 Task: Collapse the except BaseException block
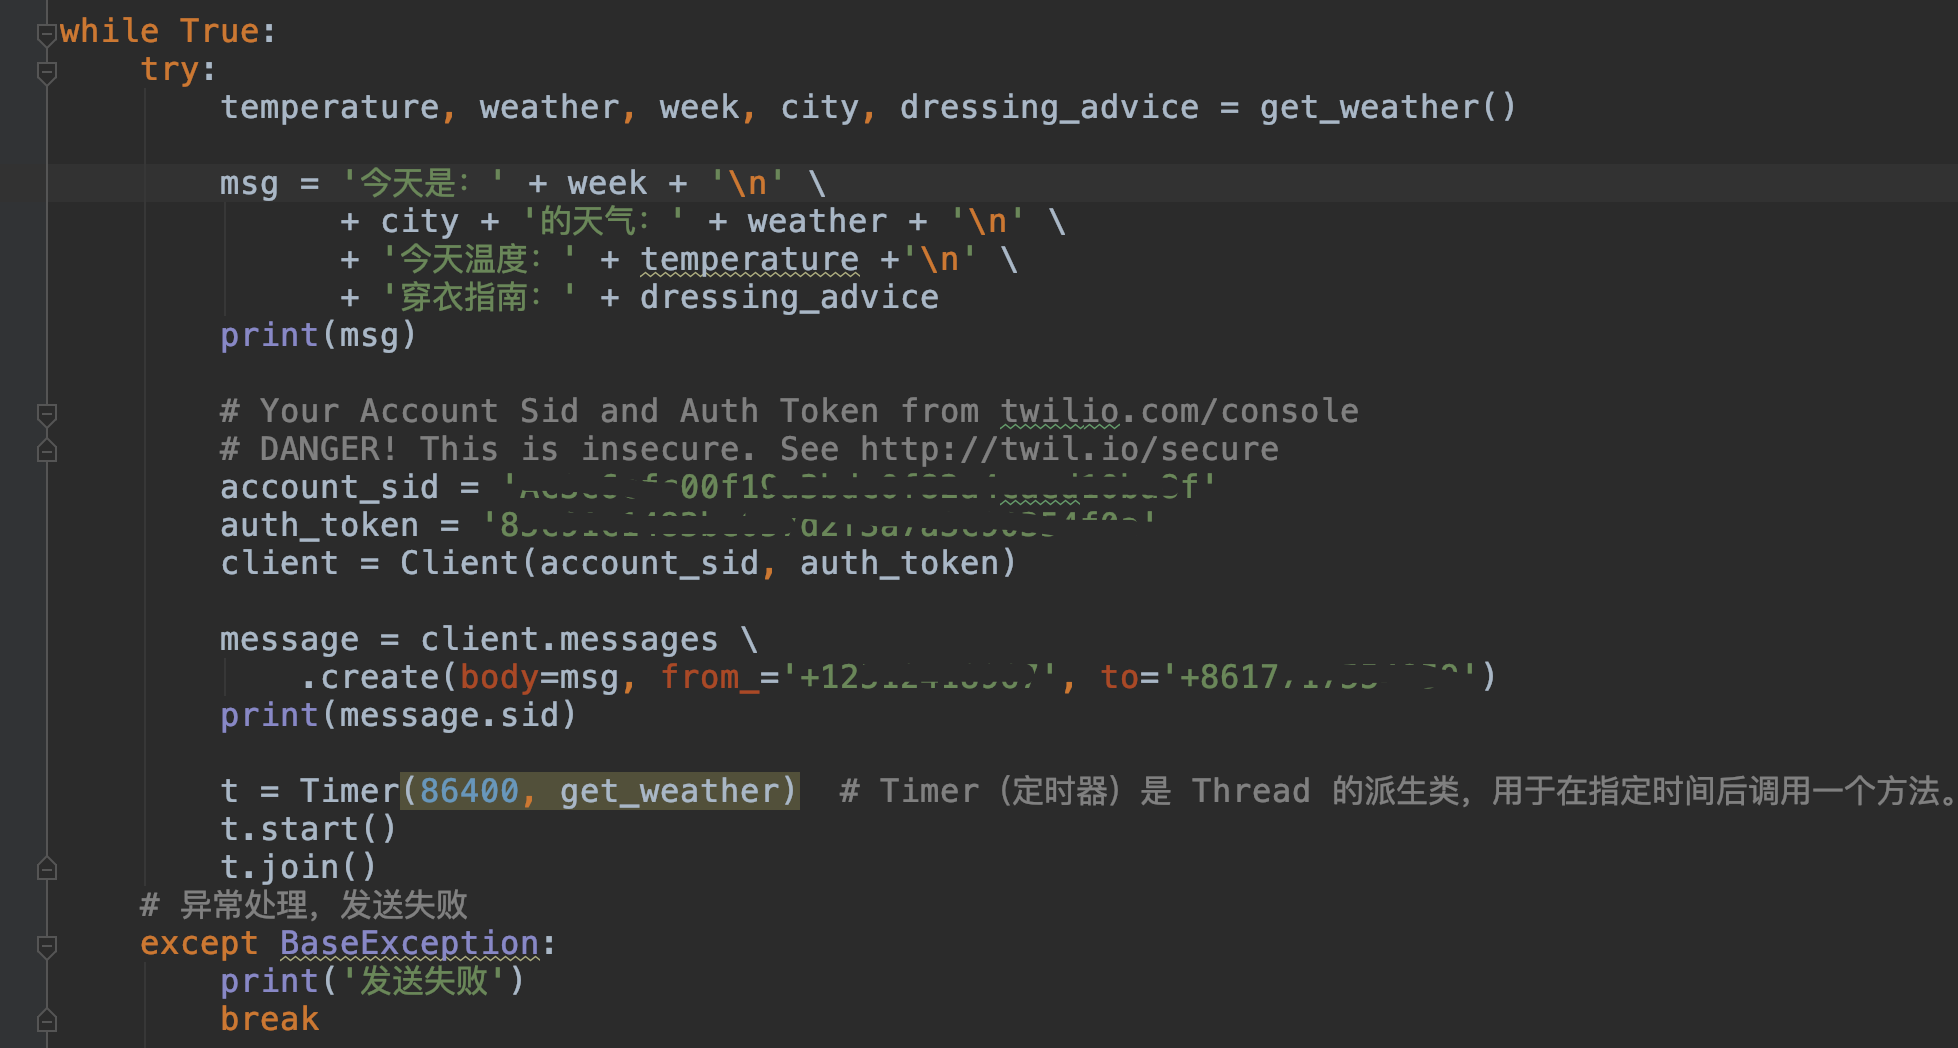point(46,945)
